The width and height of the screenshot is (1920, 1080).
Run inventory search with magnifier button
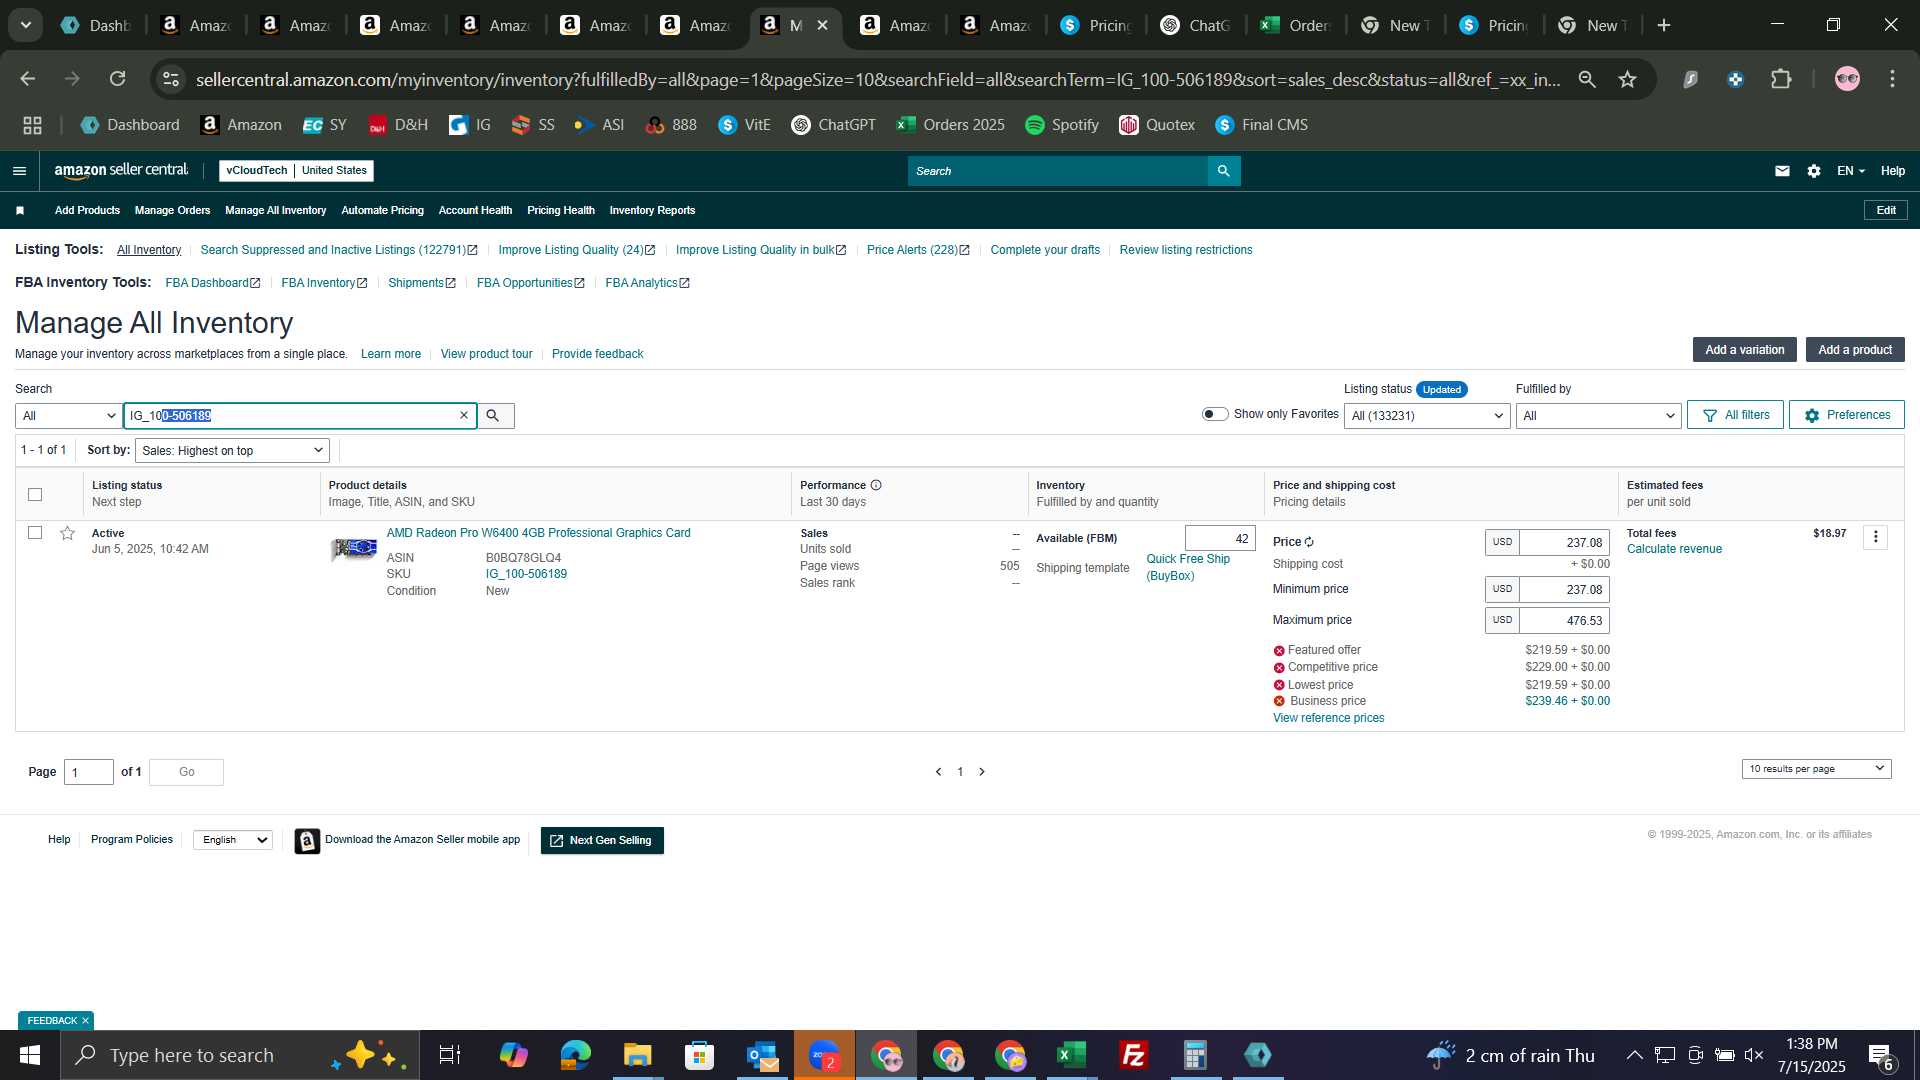pos(495,415)
